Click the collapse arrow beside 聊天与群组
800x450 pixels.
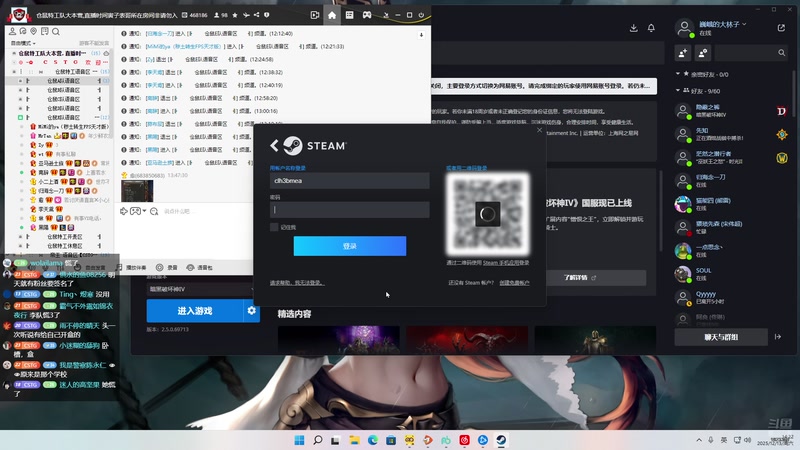pos(778,337)
